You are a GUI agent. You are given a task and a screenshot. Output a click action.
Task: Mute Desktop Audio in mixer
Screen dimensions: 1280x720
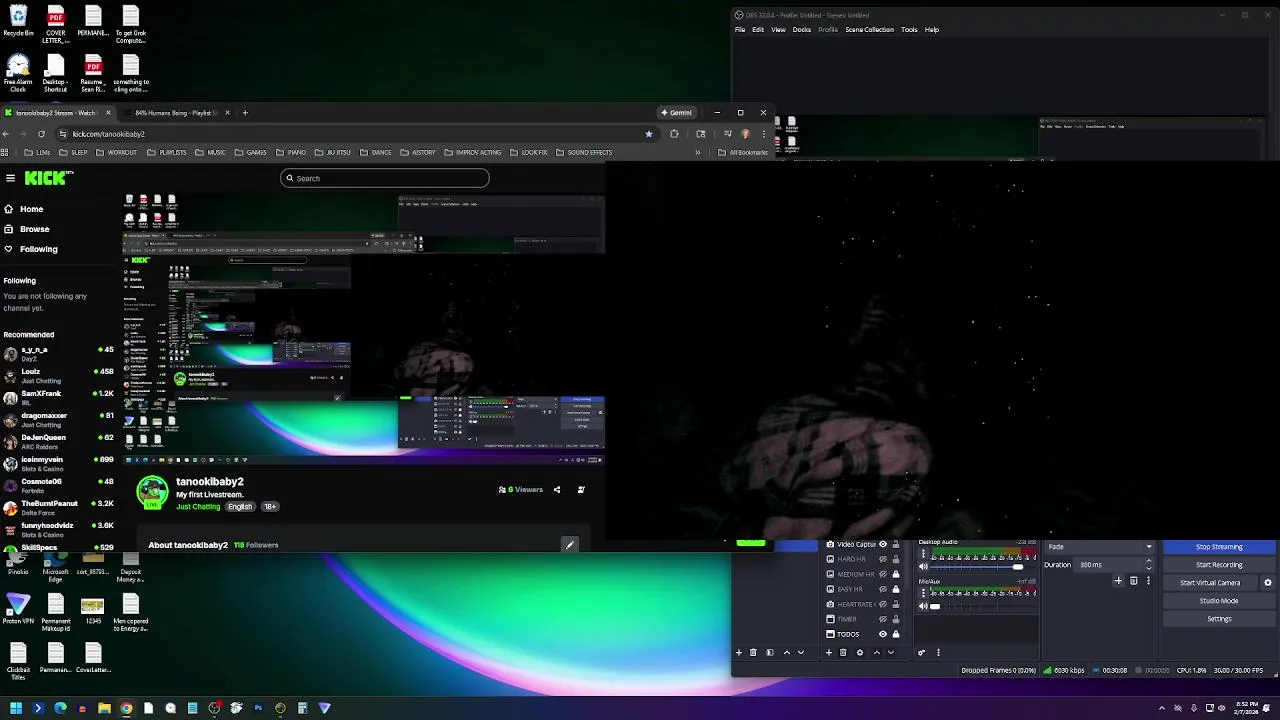[923, 567]
